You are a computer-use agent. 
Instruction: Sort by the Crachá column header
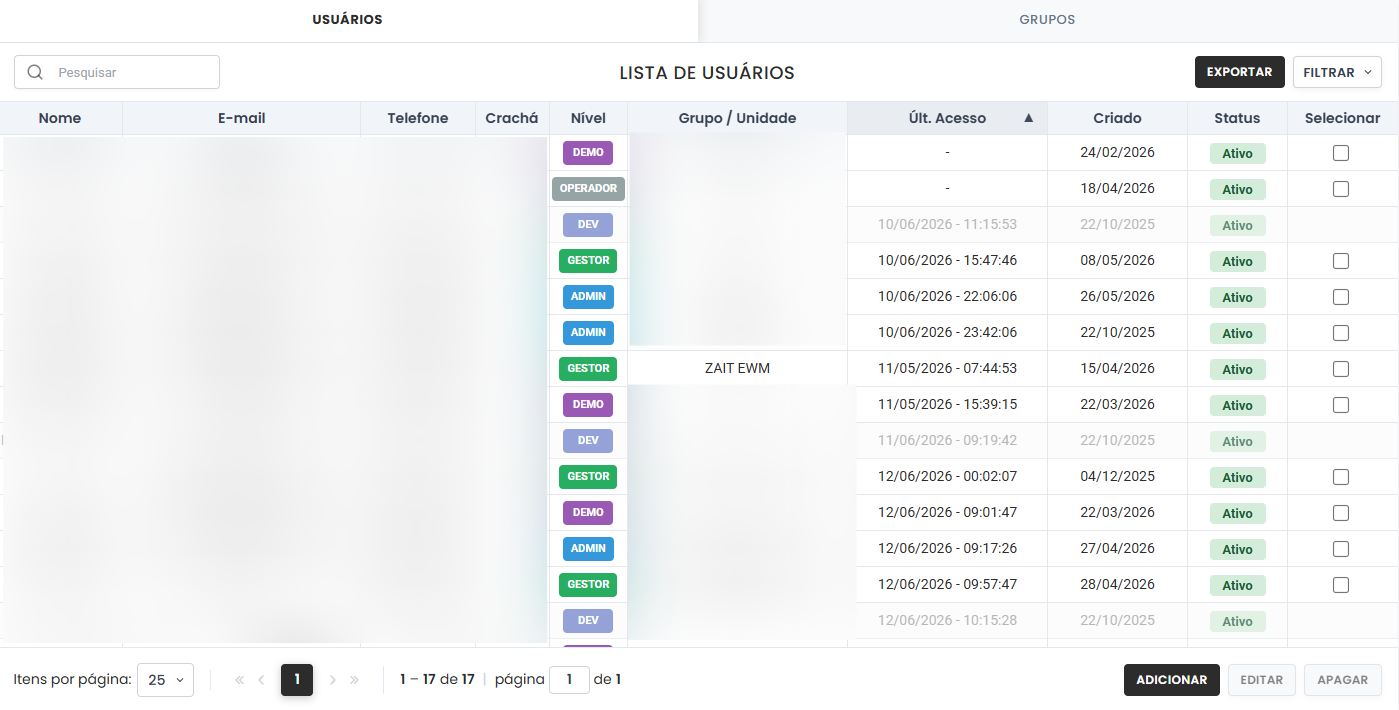click(x=512, y=118)
